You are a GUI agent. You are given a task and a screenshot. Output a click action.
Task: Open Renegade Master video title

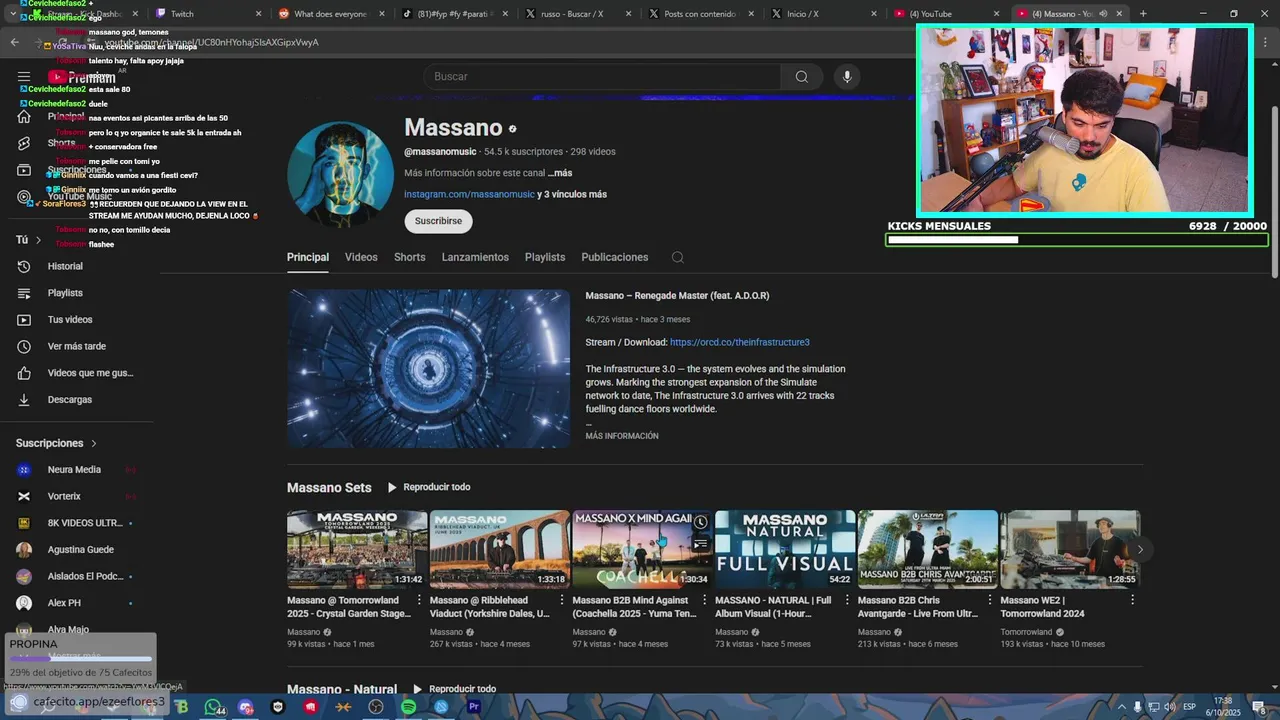tap(677, 296)
